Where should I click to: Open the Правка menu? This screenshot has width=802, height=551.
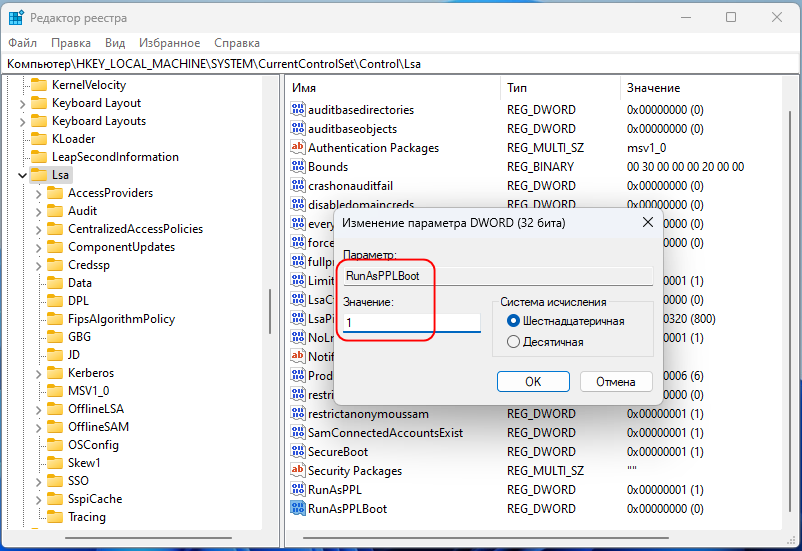(71, 43)
